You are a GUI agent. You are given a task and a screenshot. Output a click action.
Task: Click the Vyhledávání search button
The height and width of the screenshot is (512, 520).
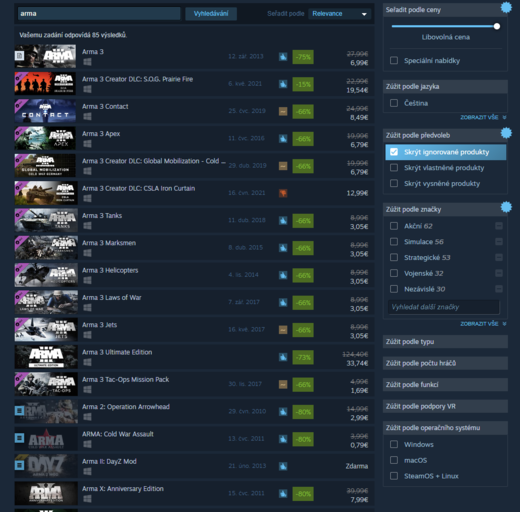click(211, 14)
